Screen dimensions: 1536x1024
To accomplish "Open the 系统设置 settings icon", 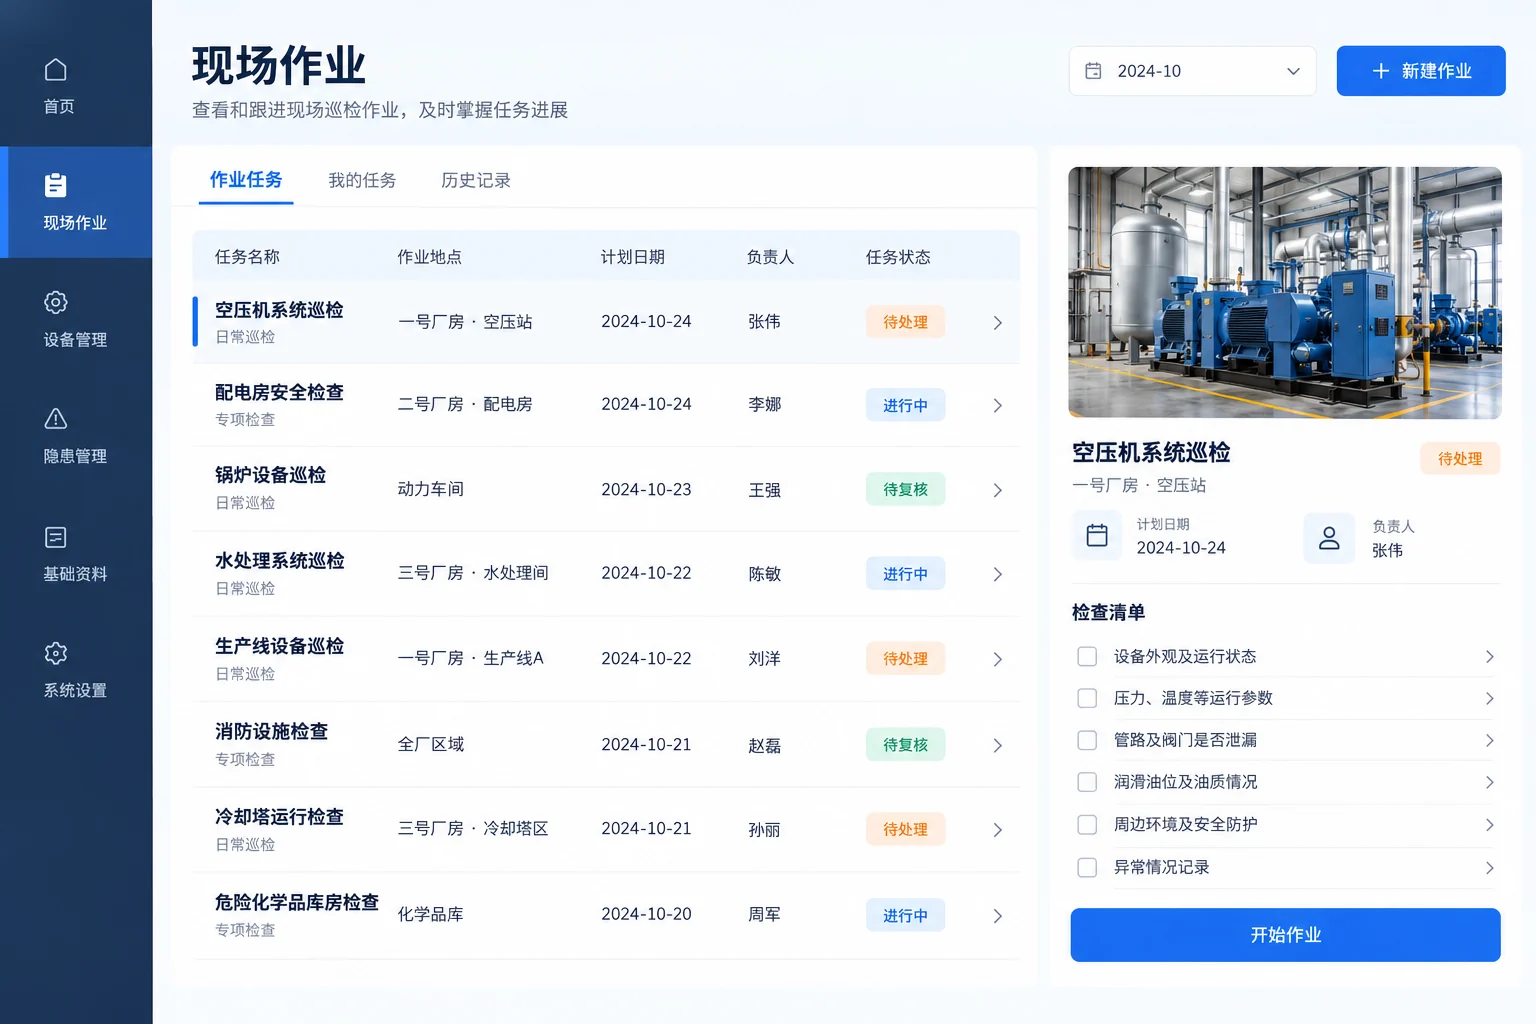I will (56, 653).
